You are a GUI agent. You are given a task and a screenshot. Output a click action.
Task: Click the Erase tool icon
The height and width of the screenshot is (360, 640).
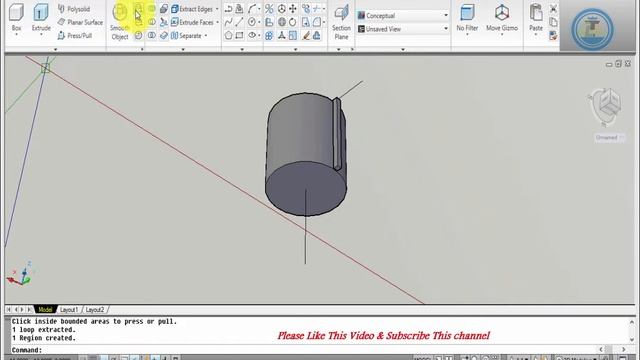(306, 36)
